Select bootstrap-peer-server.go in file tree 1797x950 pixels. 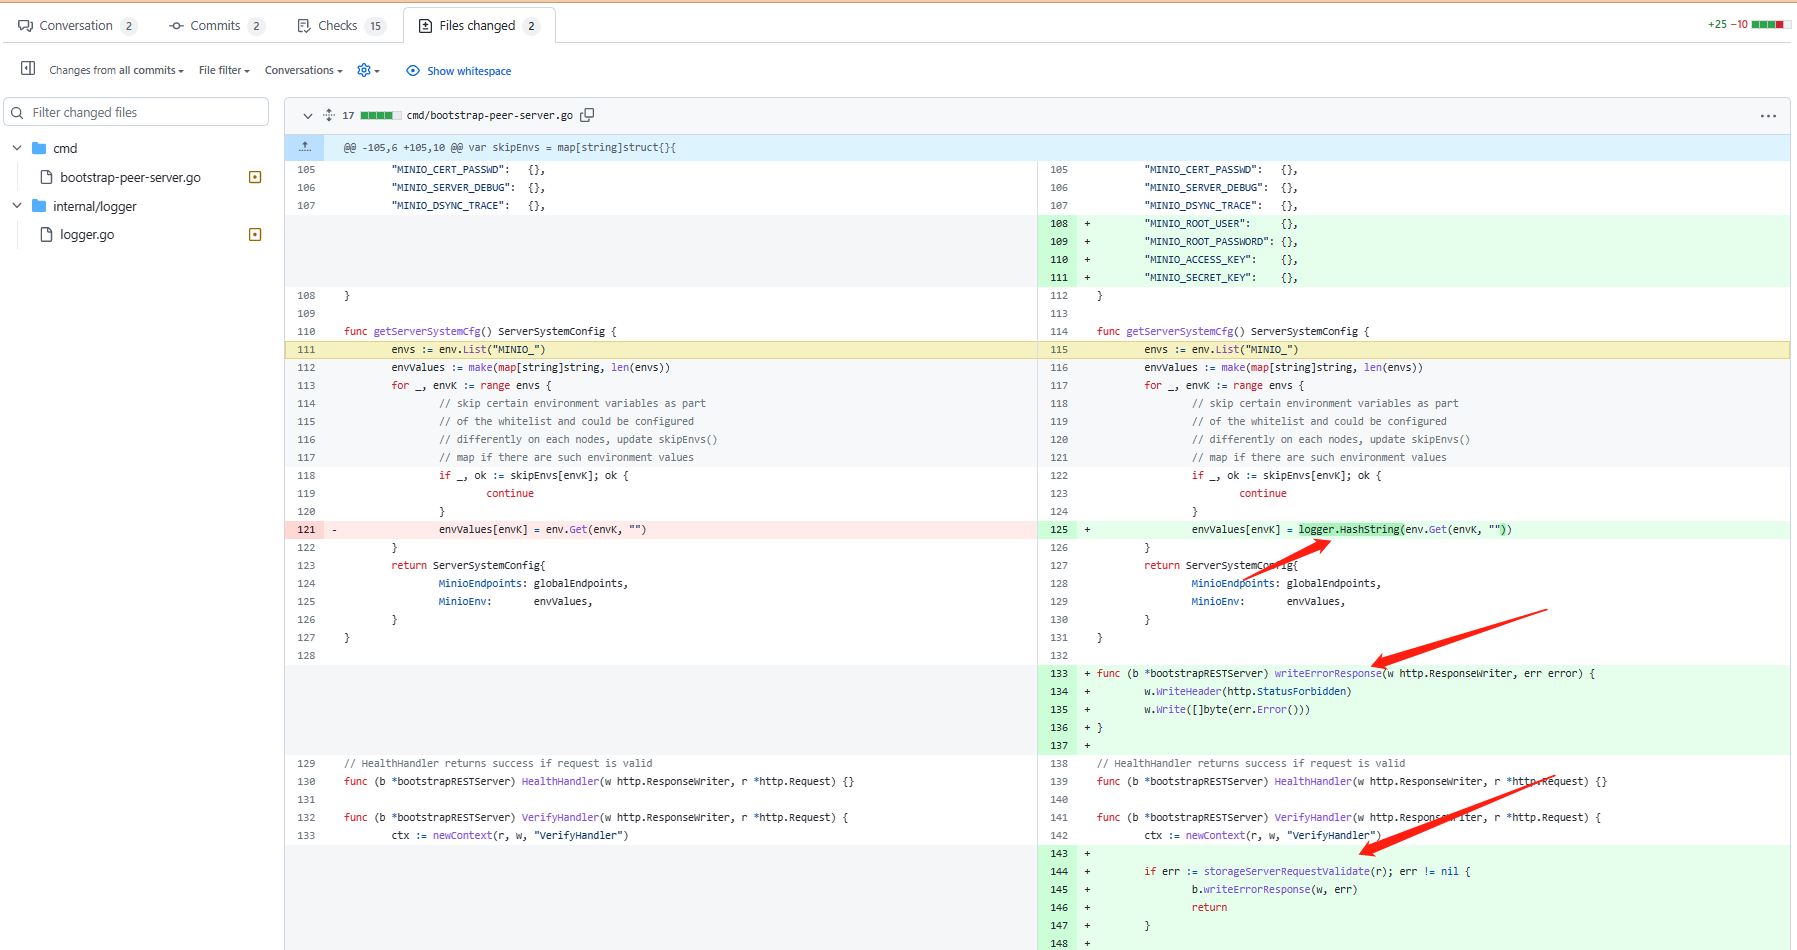[130, 177]
